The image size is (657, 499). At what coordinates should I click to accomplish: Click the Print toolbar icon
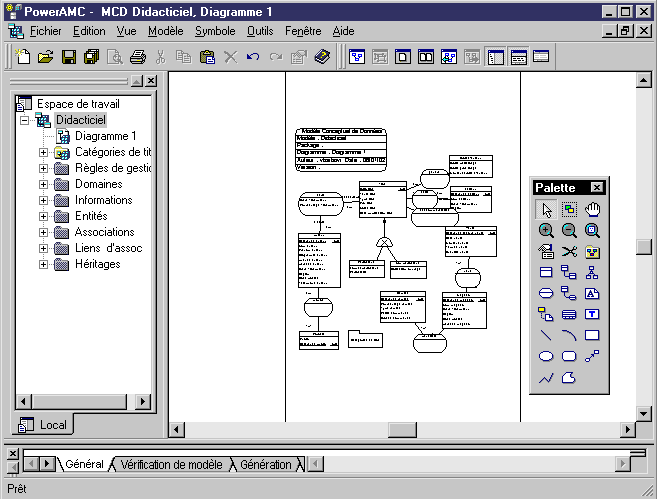coord(138,57)
